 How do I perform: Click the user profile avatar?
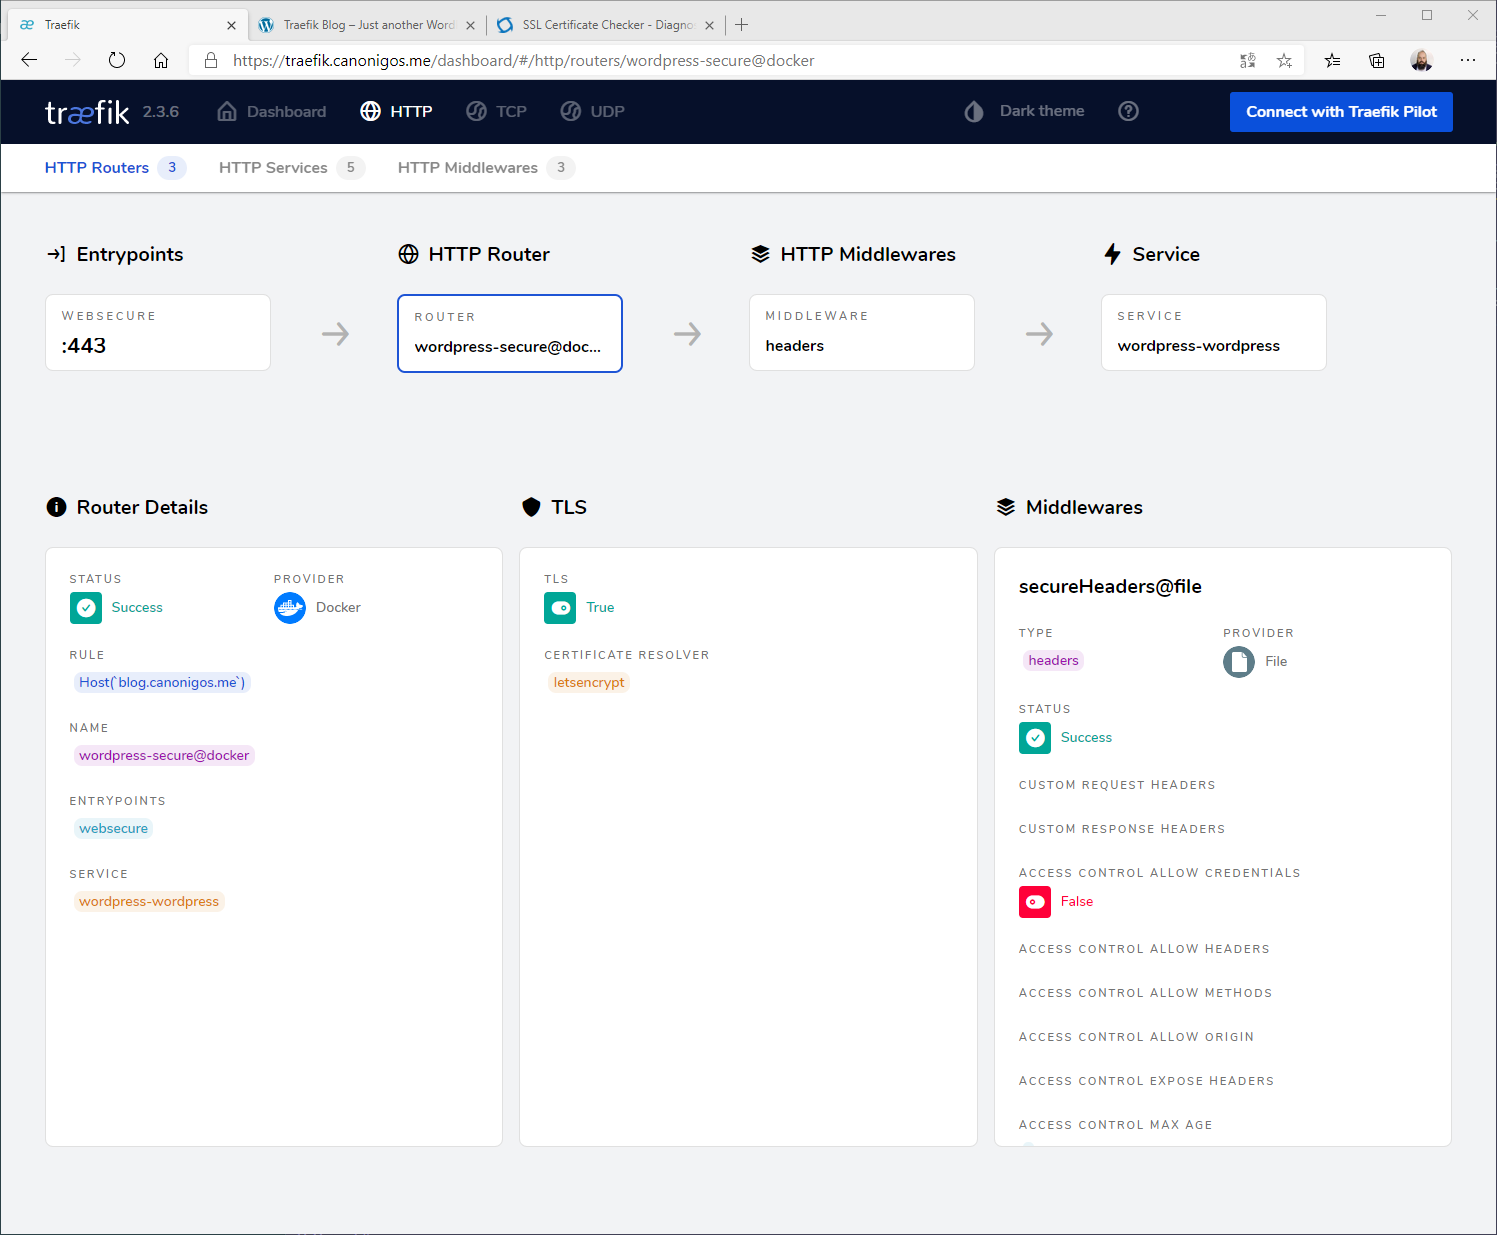pyautogui.click(x=1421, y=60)
